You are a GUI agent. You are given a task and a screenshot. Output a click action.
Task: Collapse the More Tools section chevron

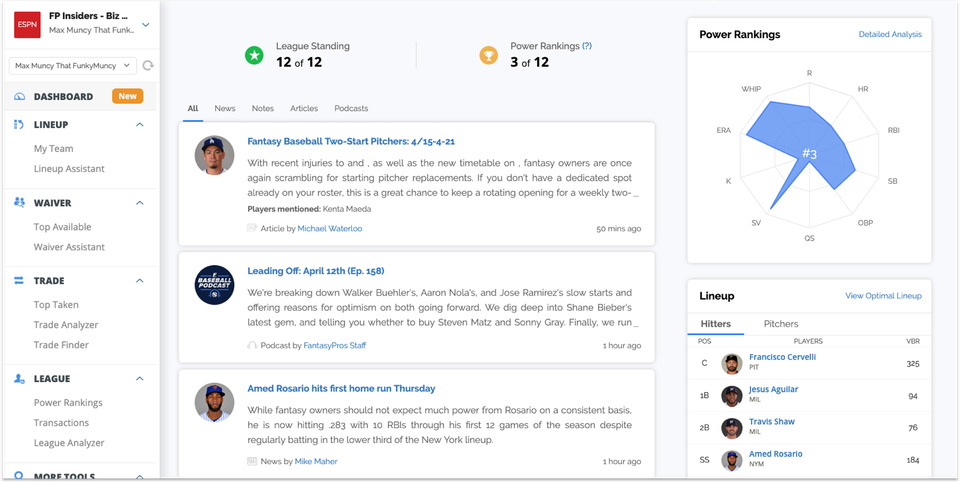tap(140, 475)
